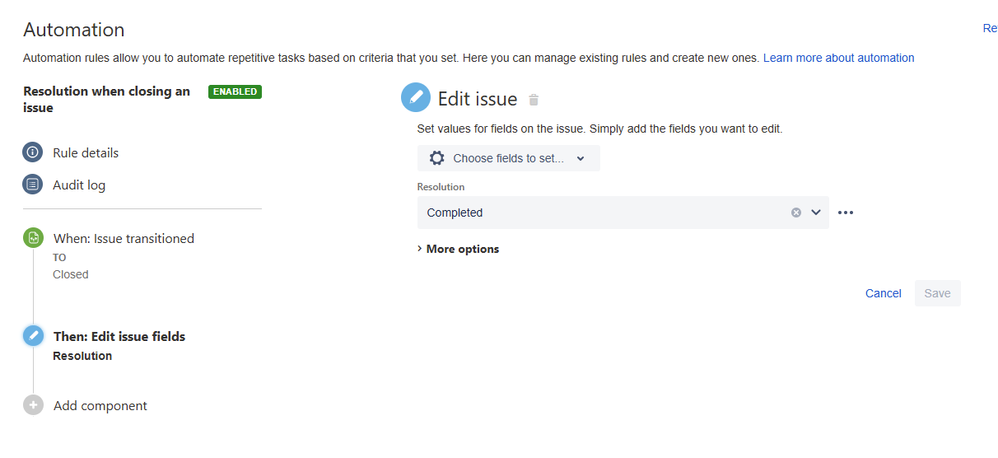The height and width of the screenshot is (458, 998).
Task: Click the Completed resolution field
Action: 622,212
